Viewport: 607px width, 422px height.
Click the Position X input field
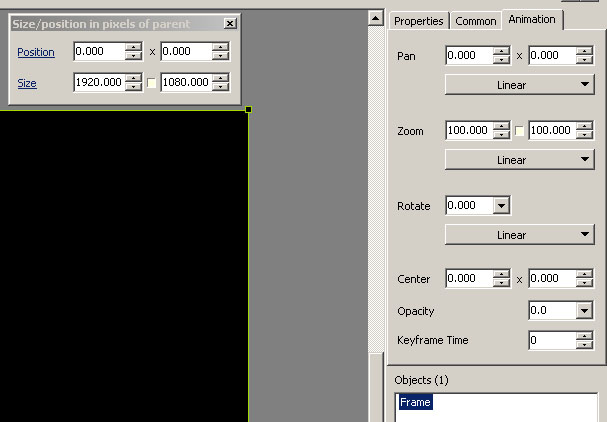[99, 52]
